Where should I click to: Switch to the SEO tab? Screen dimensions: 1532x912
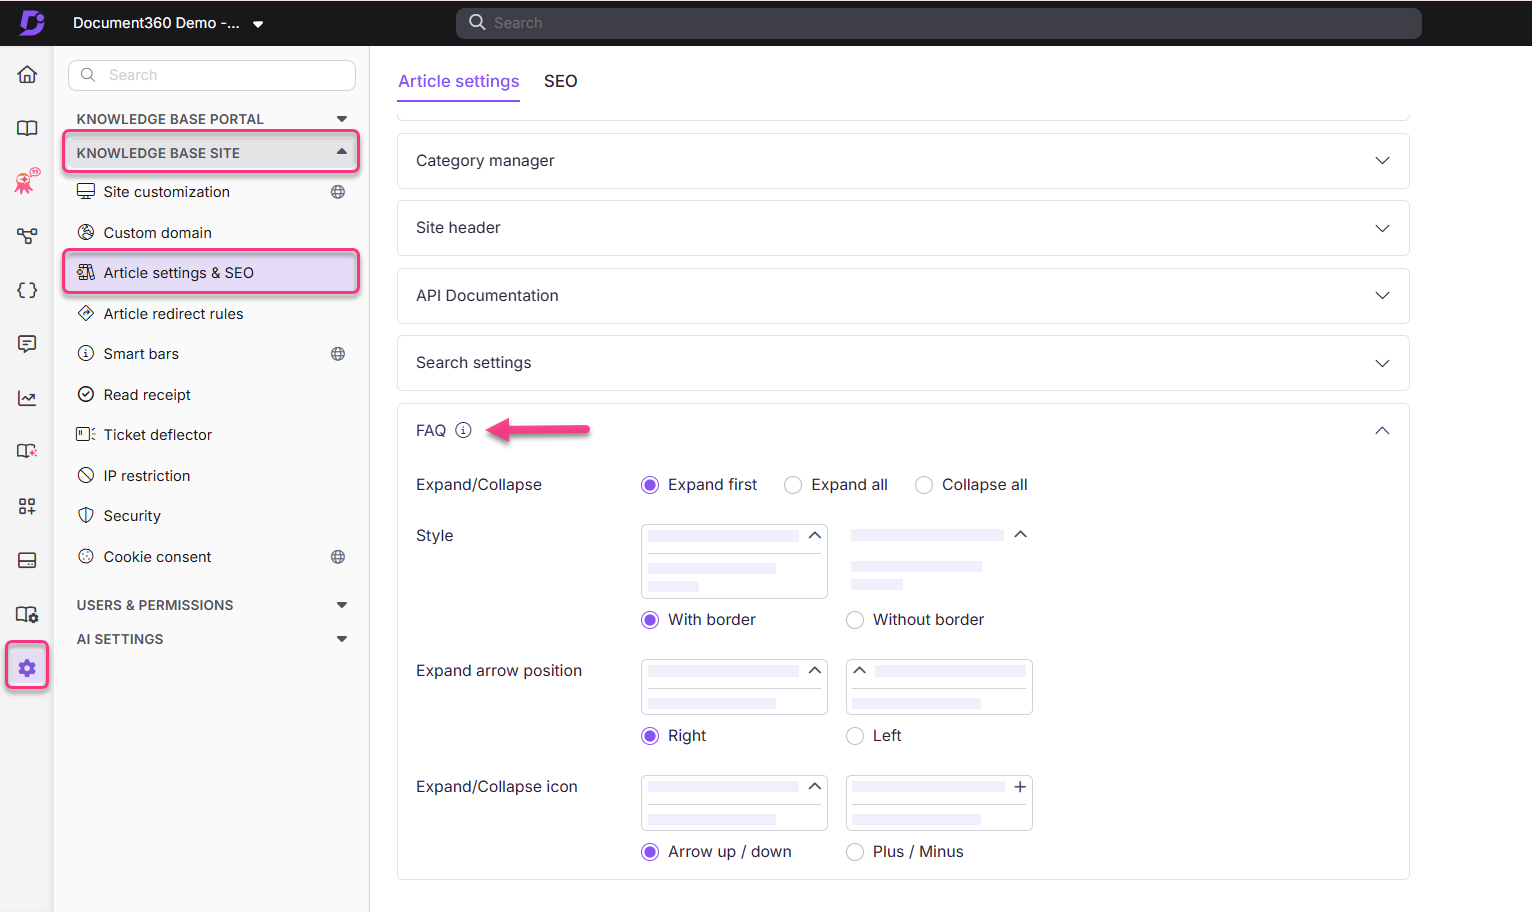pyautogui.click(x=560, y=81)
